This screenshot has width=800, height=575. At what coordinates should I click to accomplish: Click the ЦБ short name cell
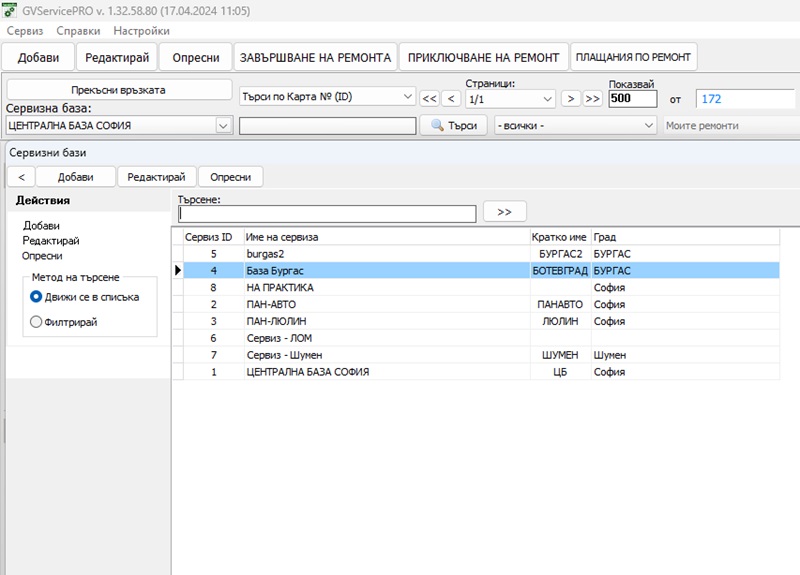[560, 372]
